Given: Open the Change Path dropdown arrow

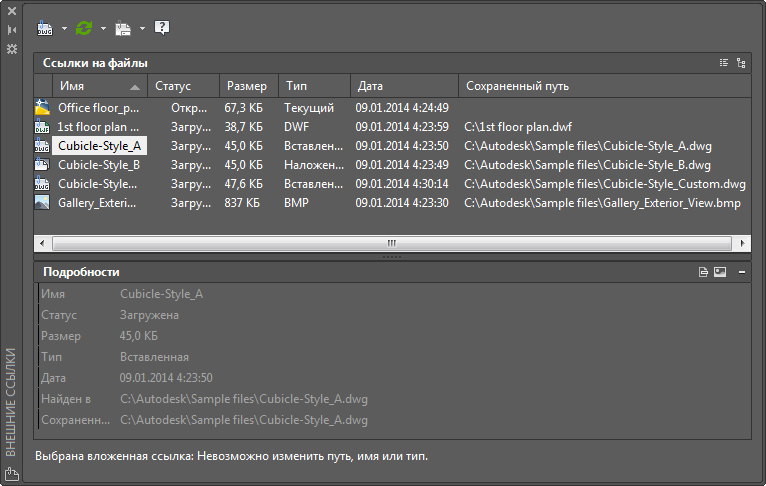Looking at the screenshot, I should pyautogui.click(x=142, y=28).
